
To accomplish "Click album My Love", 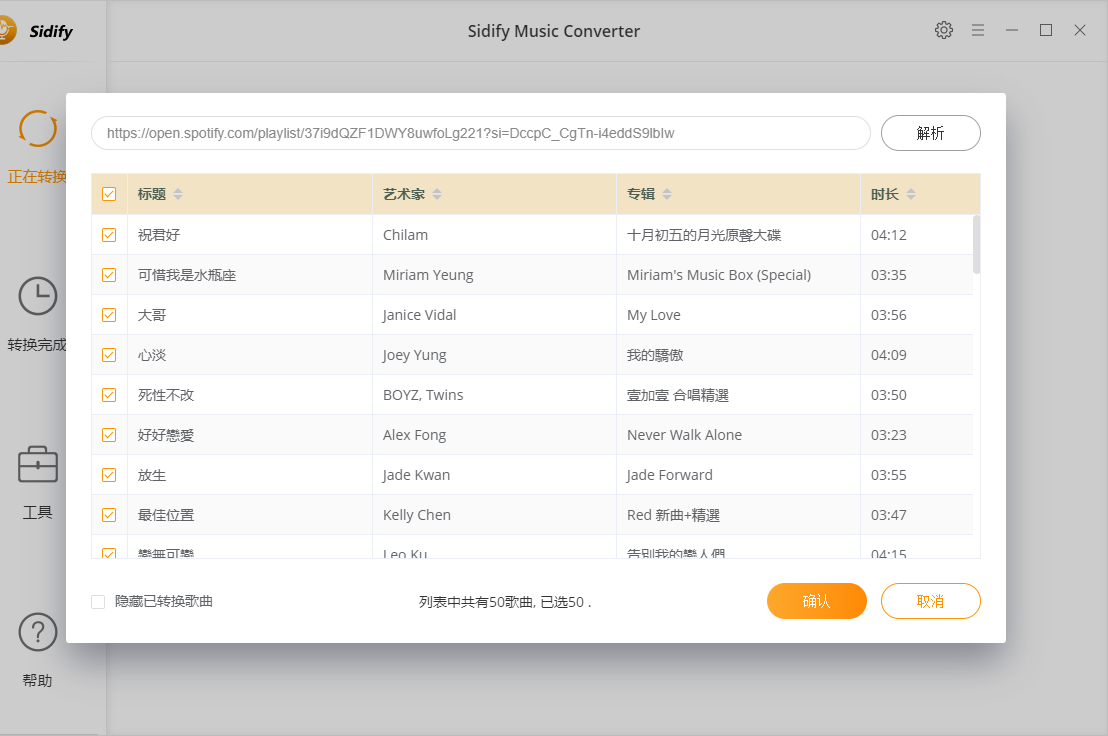I will click(654, 315).
